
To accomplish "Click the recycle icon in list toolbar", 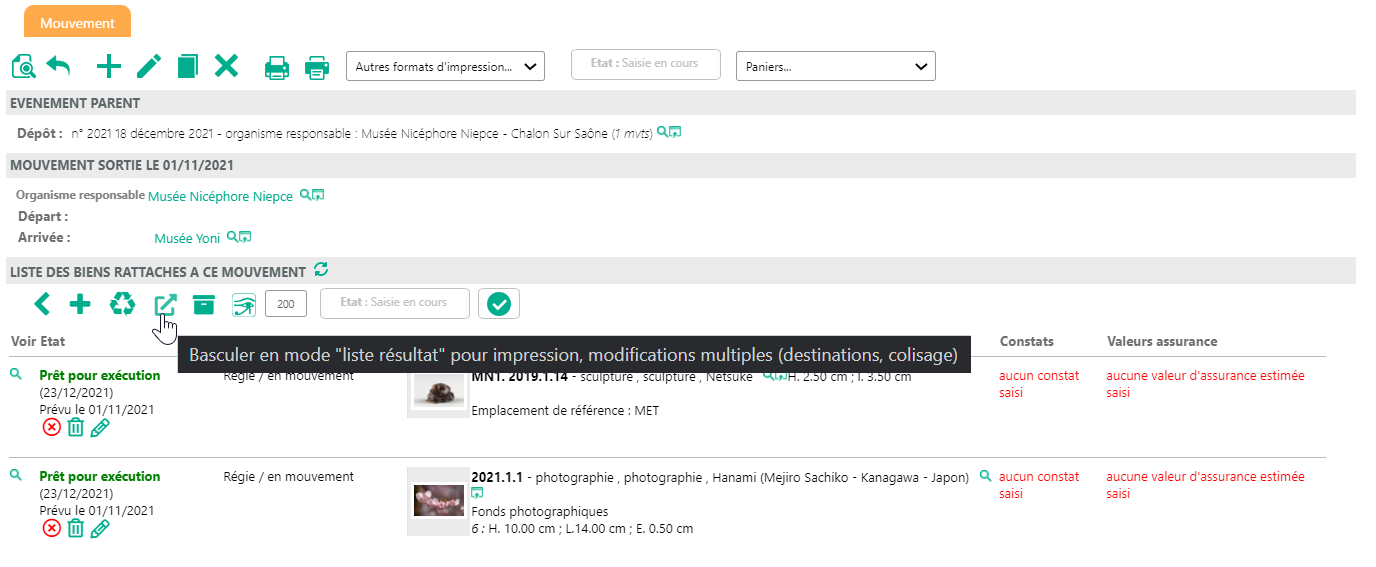I will 122,304.
